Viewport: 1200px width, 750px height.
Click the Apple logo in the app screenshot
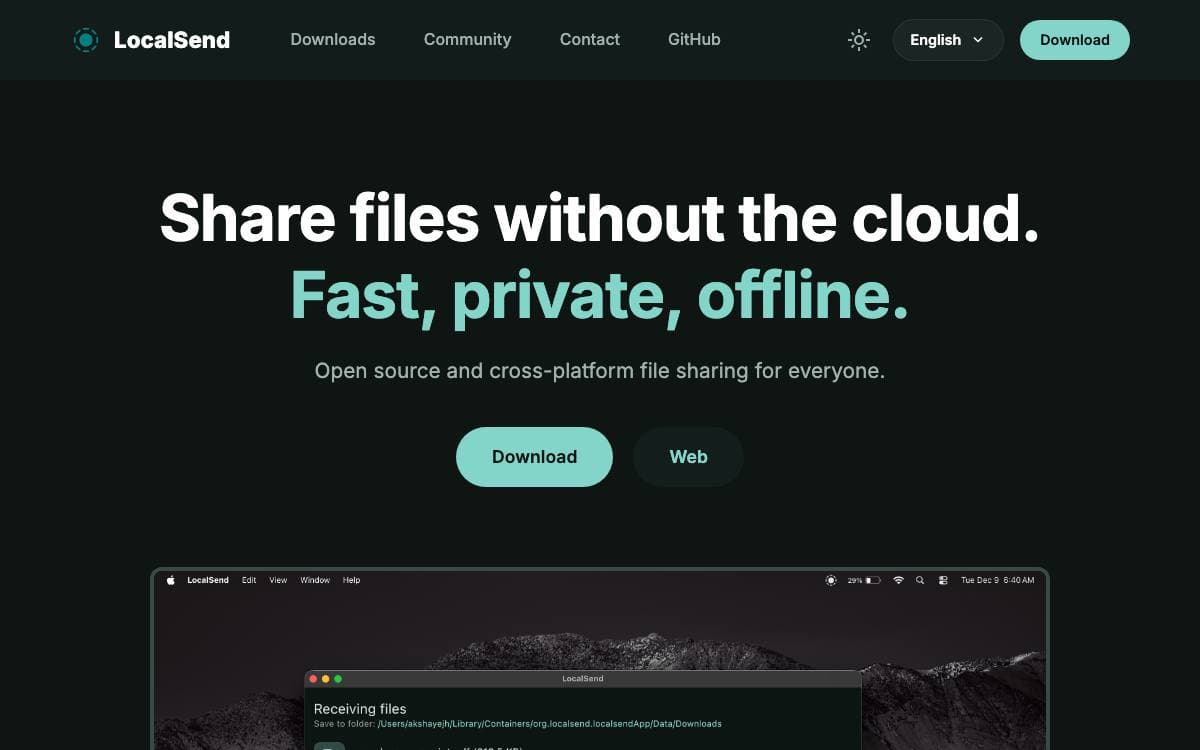pos(170,580)
